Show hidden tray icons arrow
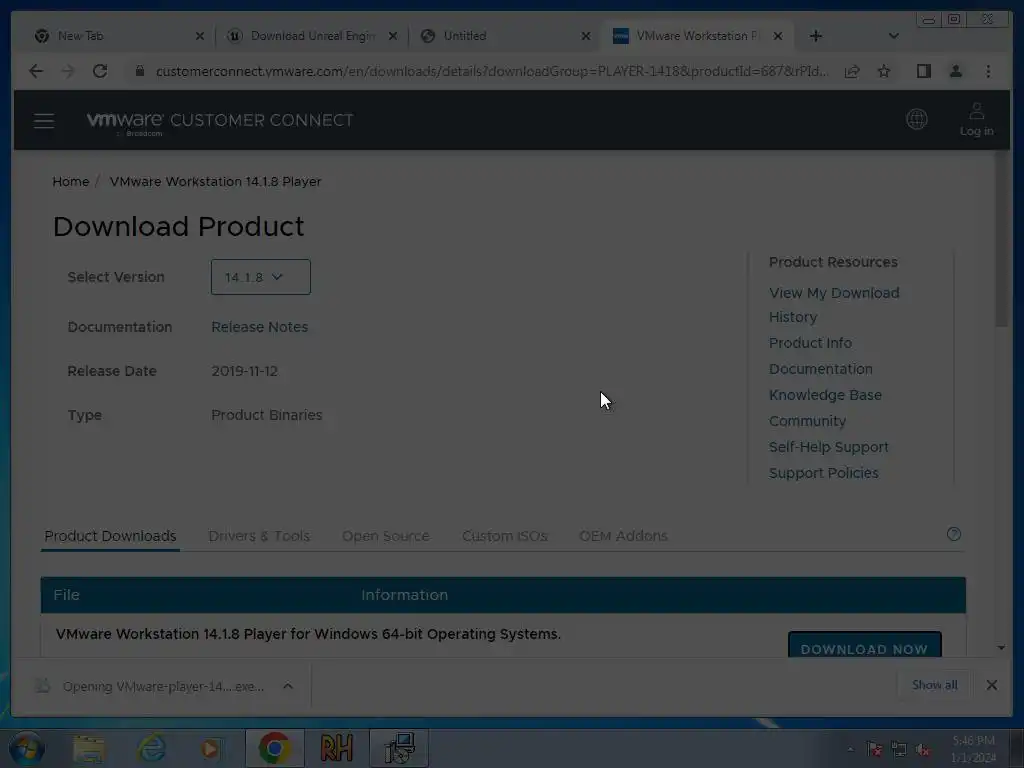 [x=850, y=750]
